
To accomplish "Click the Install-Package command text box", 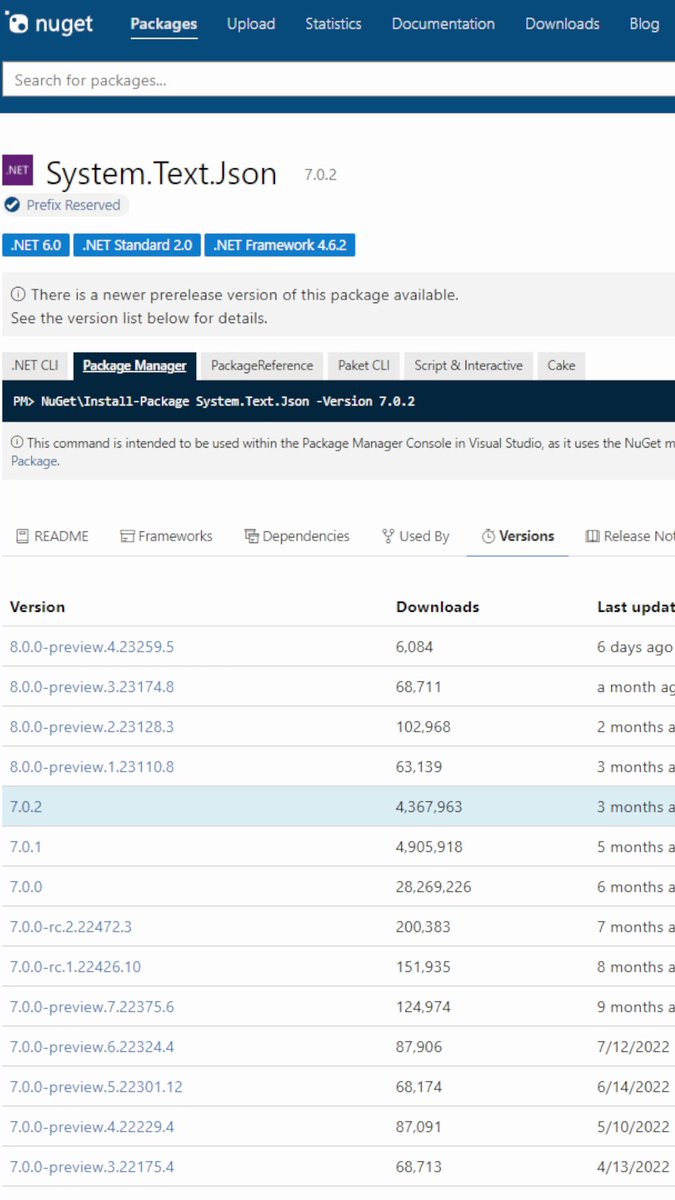I will (338, 401).
